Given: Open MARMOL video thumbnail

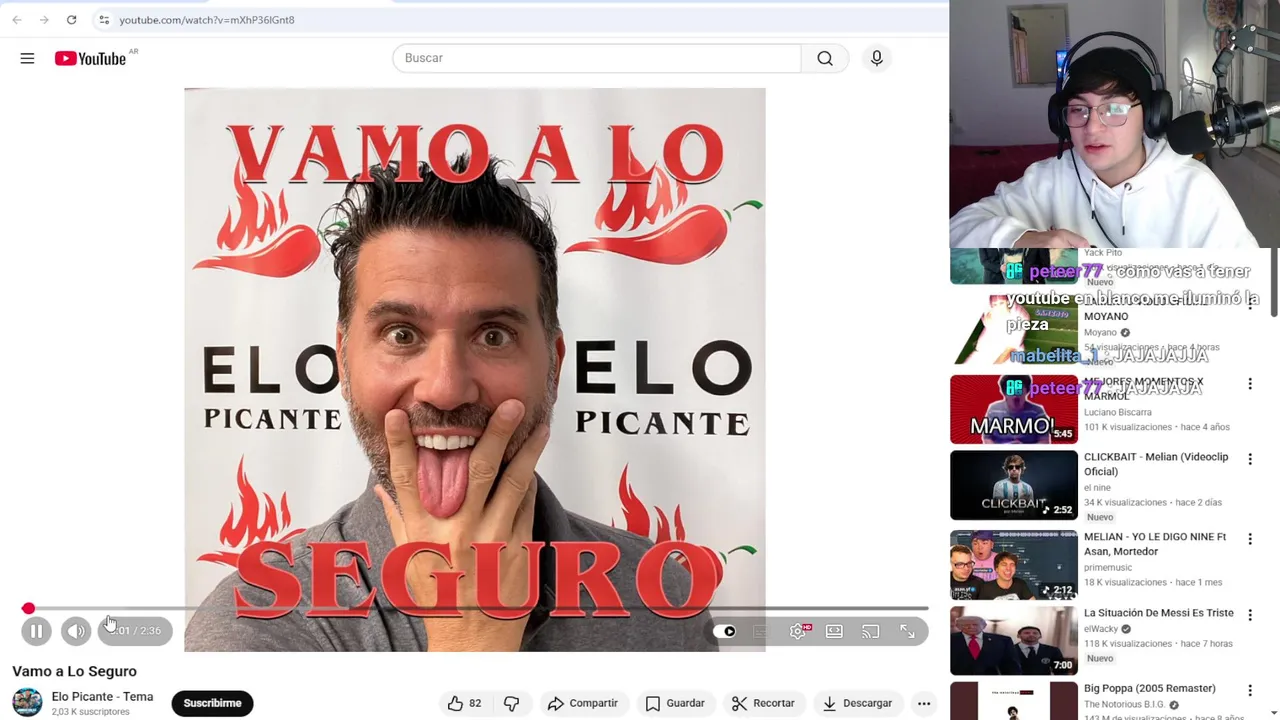Looking at the screenshot, I should (1014, 409).
